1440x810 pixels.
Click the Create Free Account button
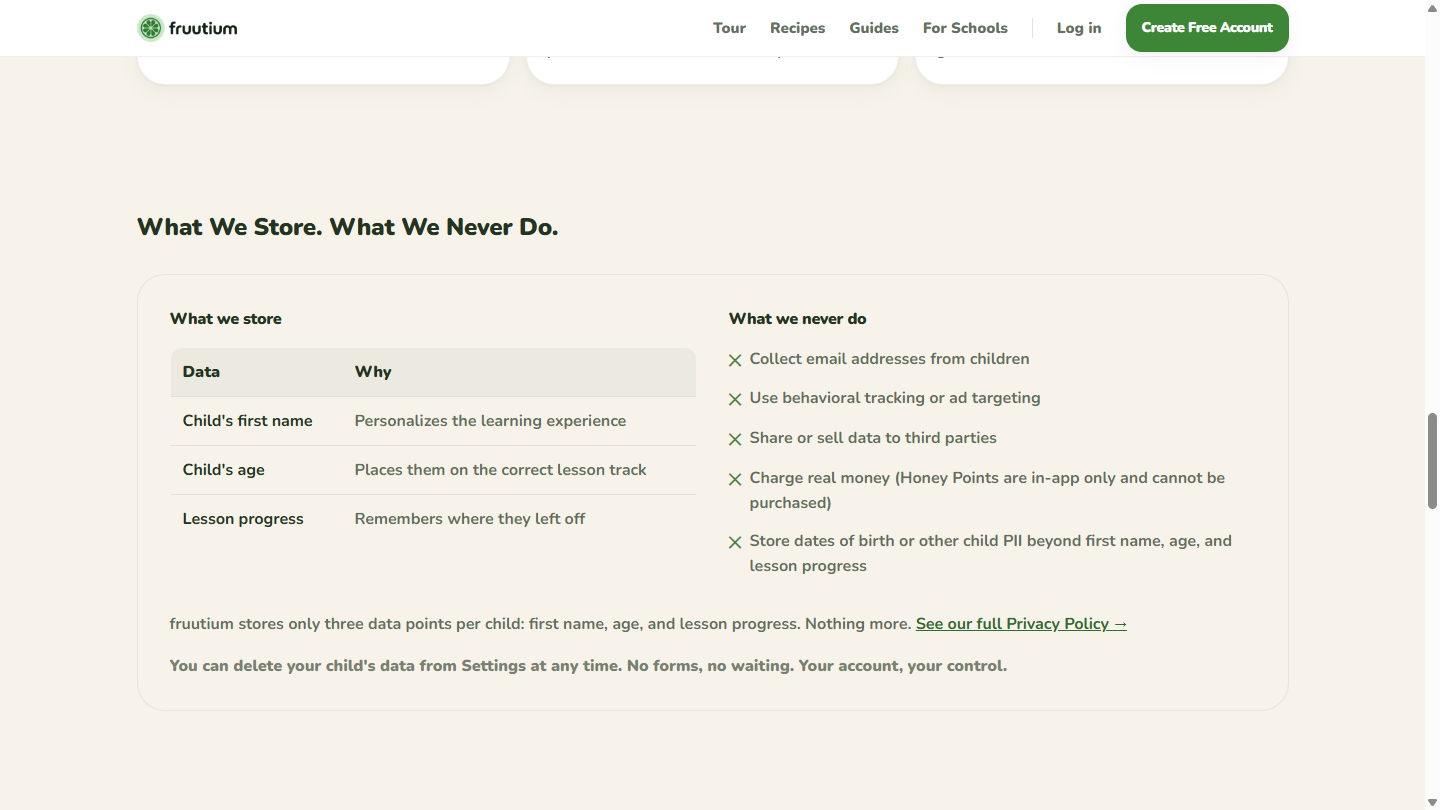click(1207, 28)
